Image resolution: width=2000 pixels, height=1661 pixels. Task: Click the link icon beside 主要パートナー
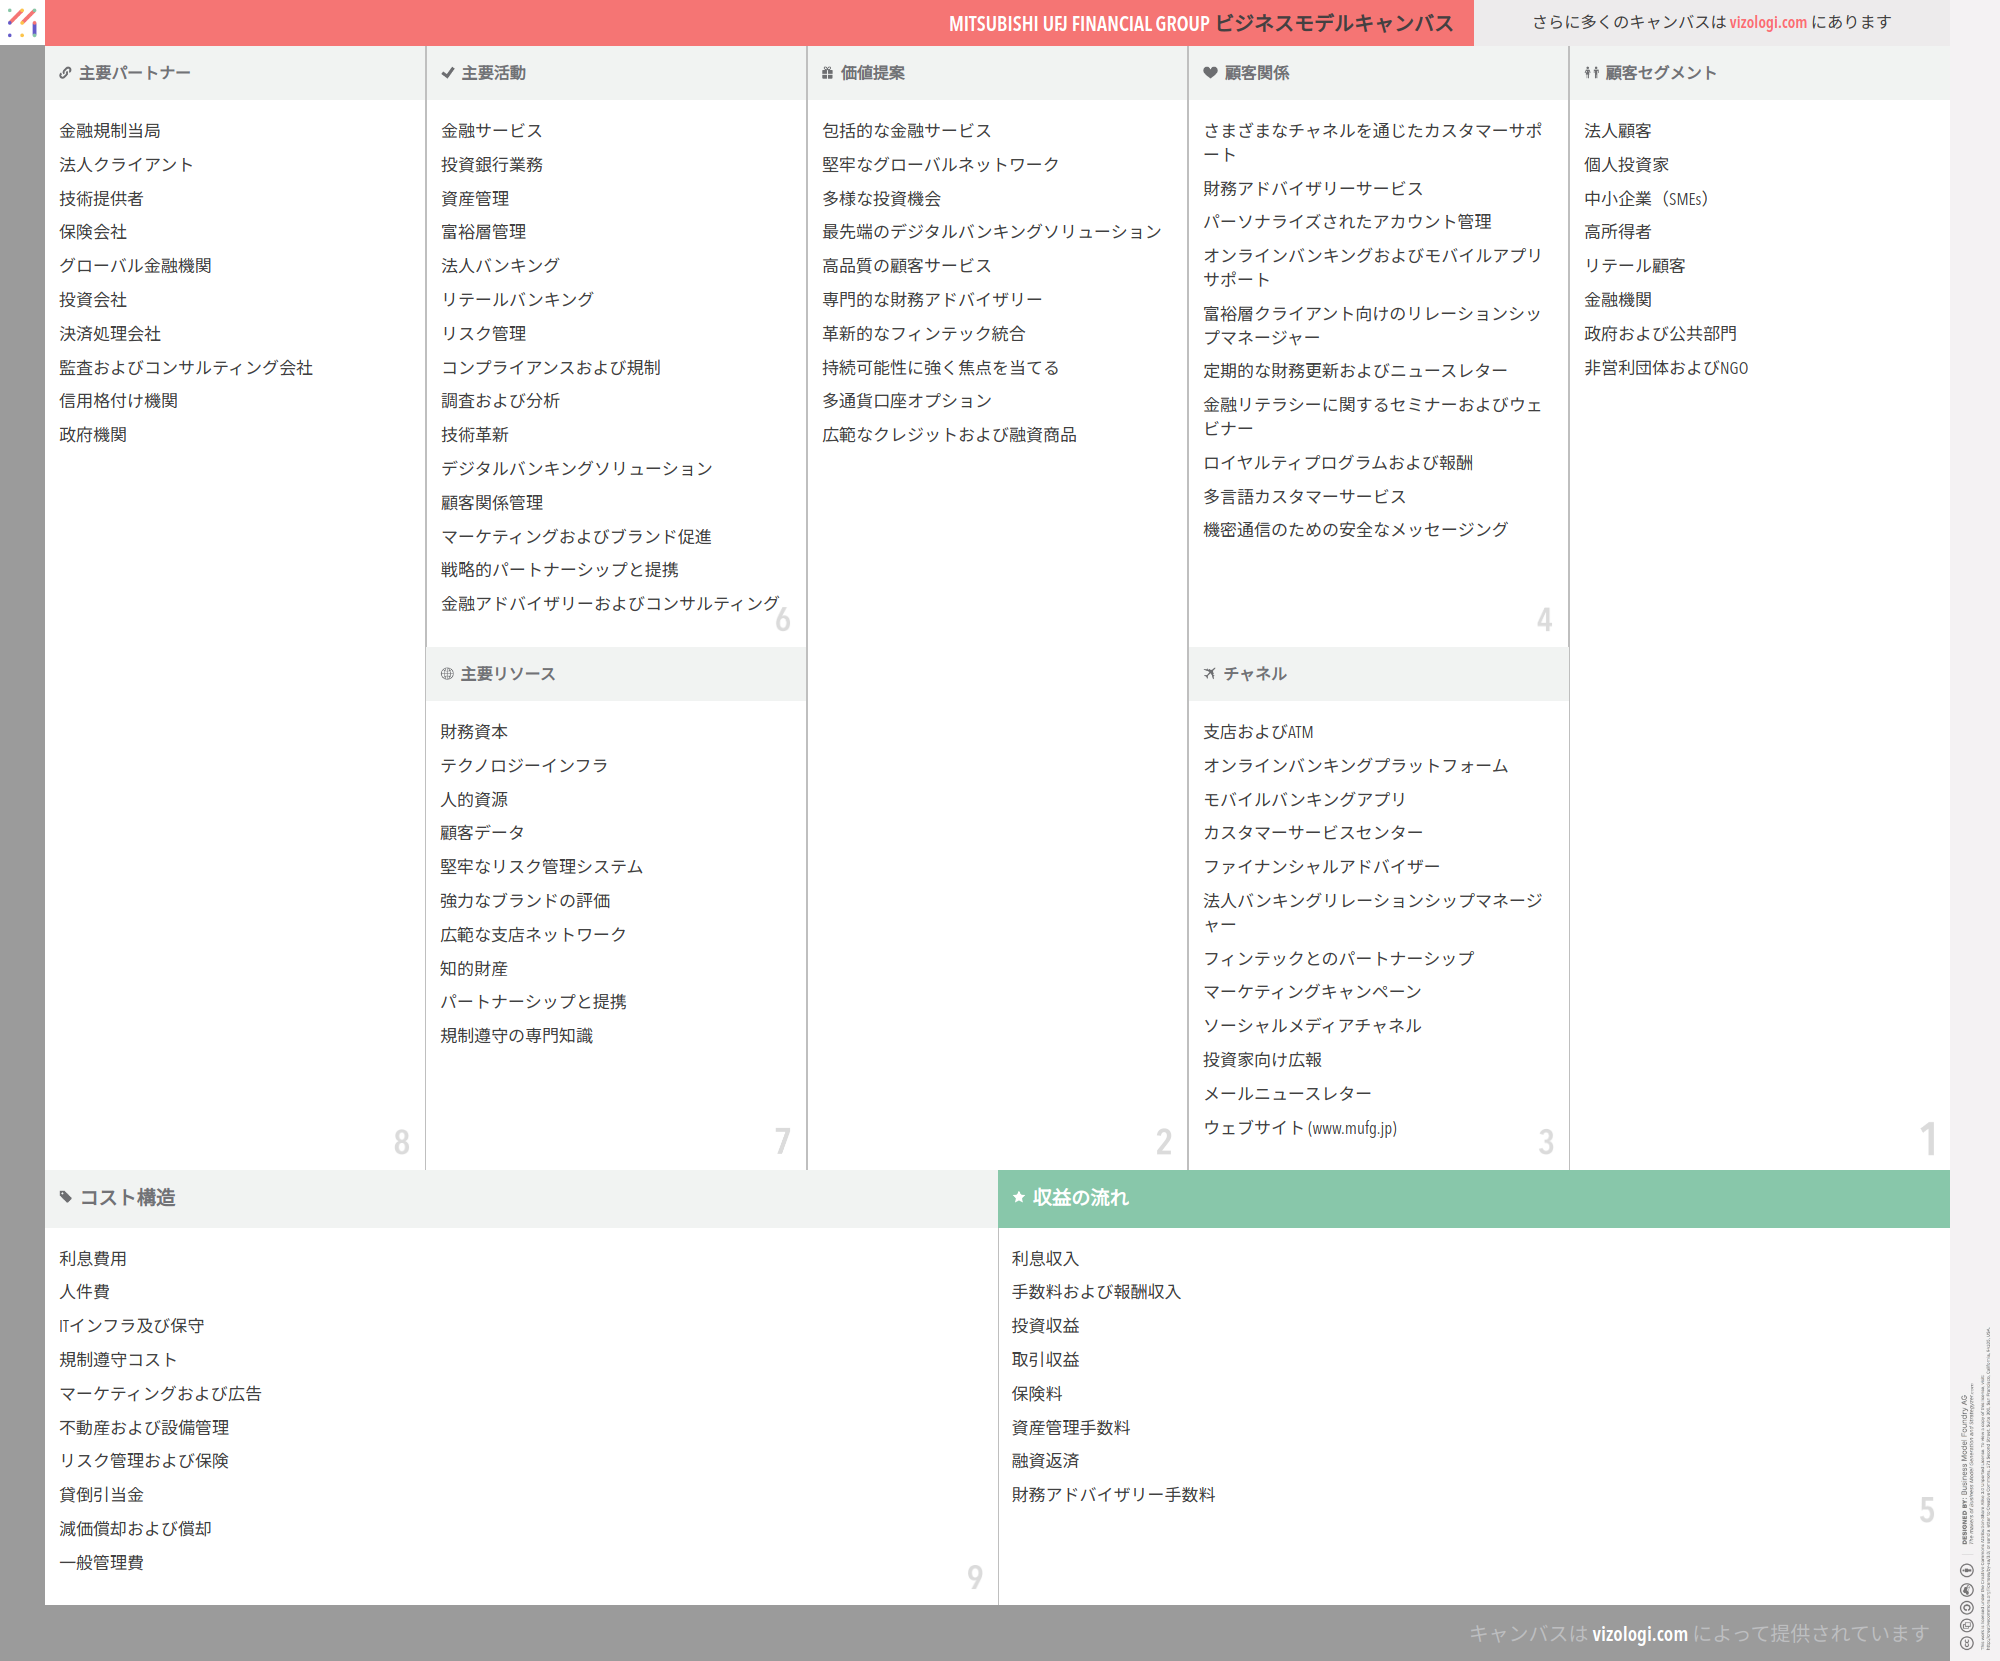65,73
